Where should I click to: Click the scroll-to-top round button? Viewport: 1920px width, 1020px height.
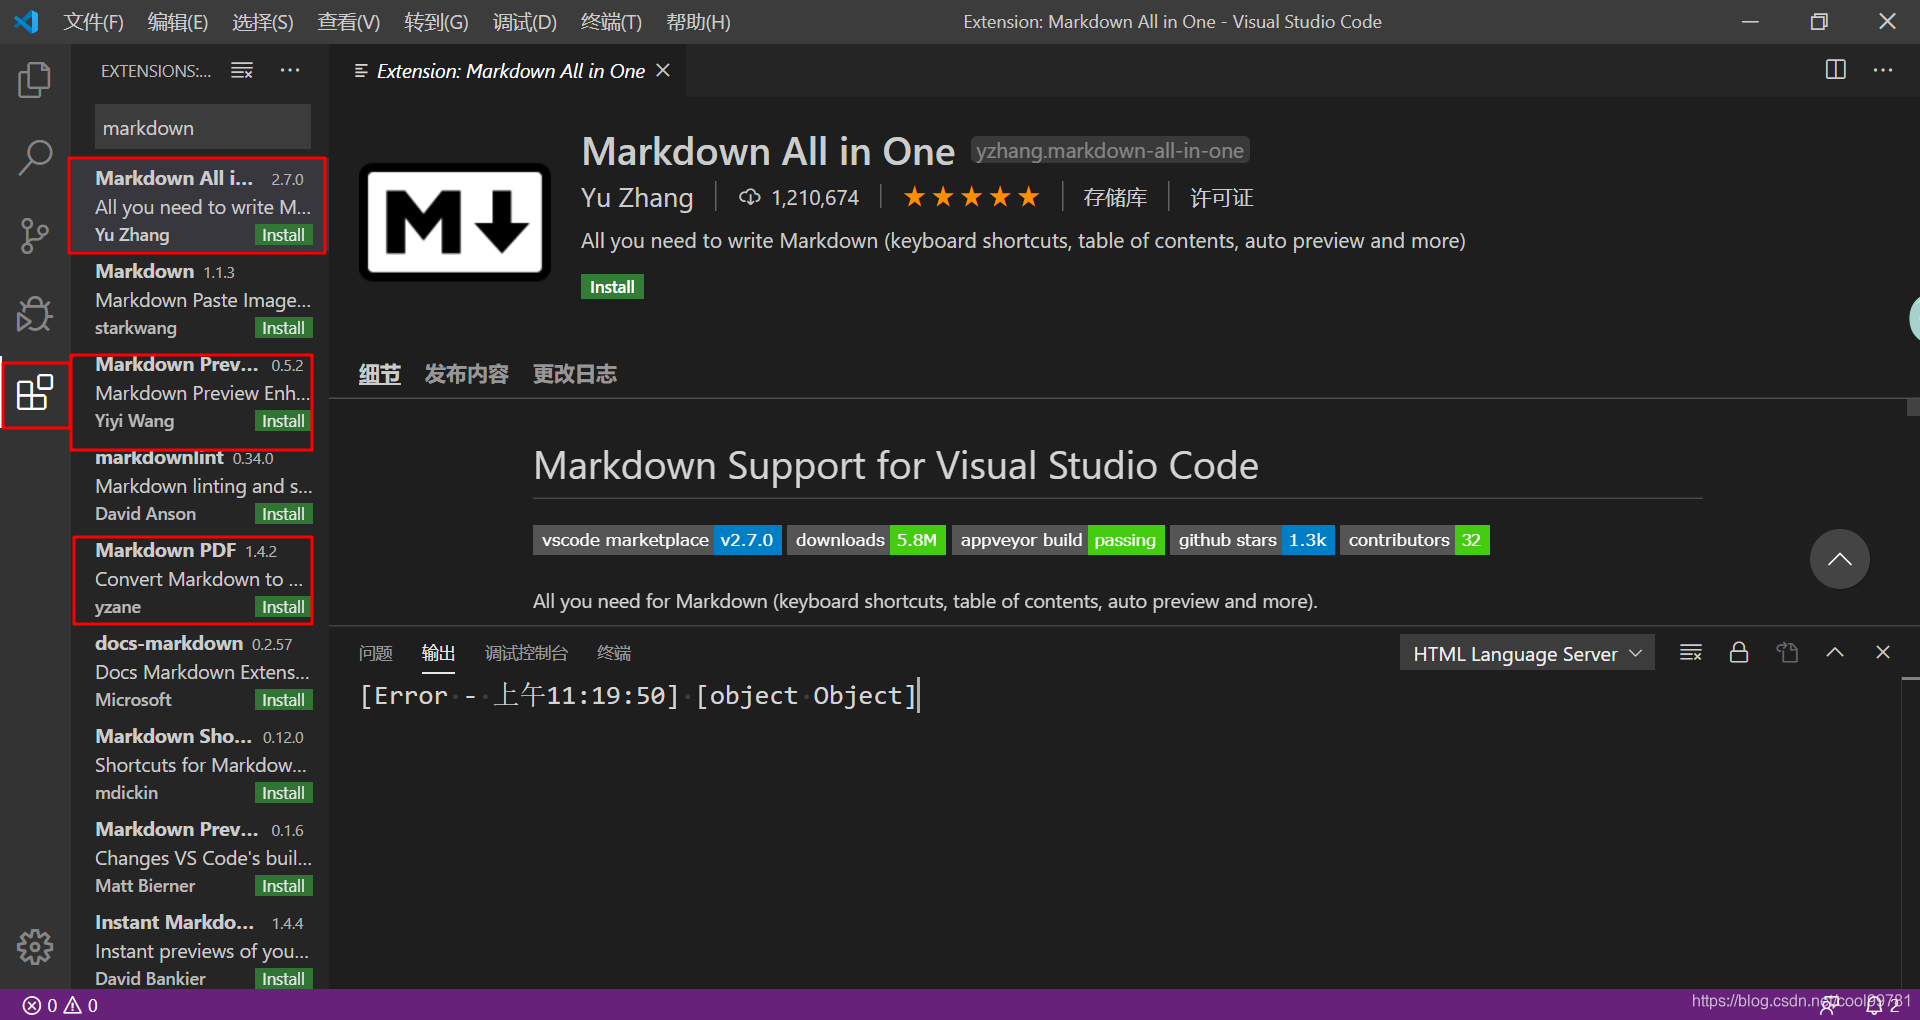1839,559
